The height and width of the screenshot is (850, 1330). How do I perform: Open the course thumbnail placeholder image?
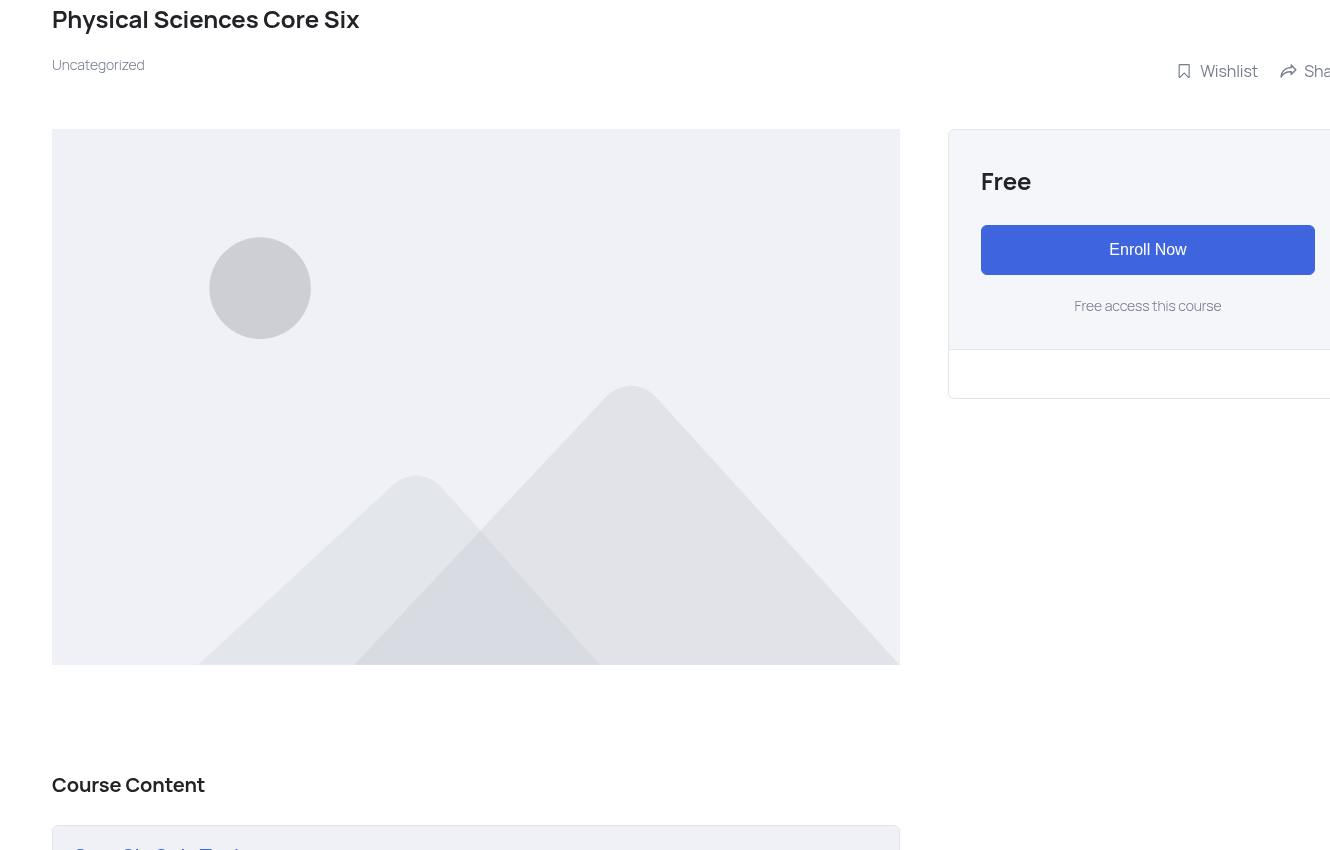click(476, 397)
